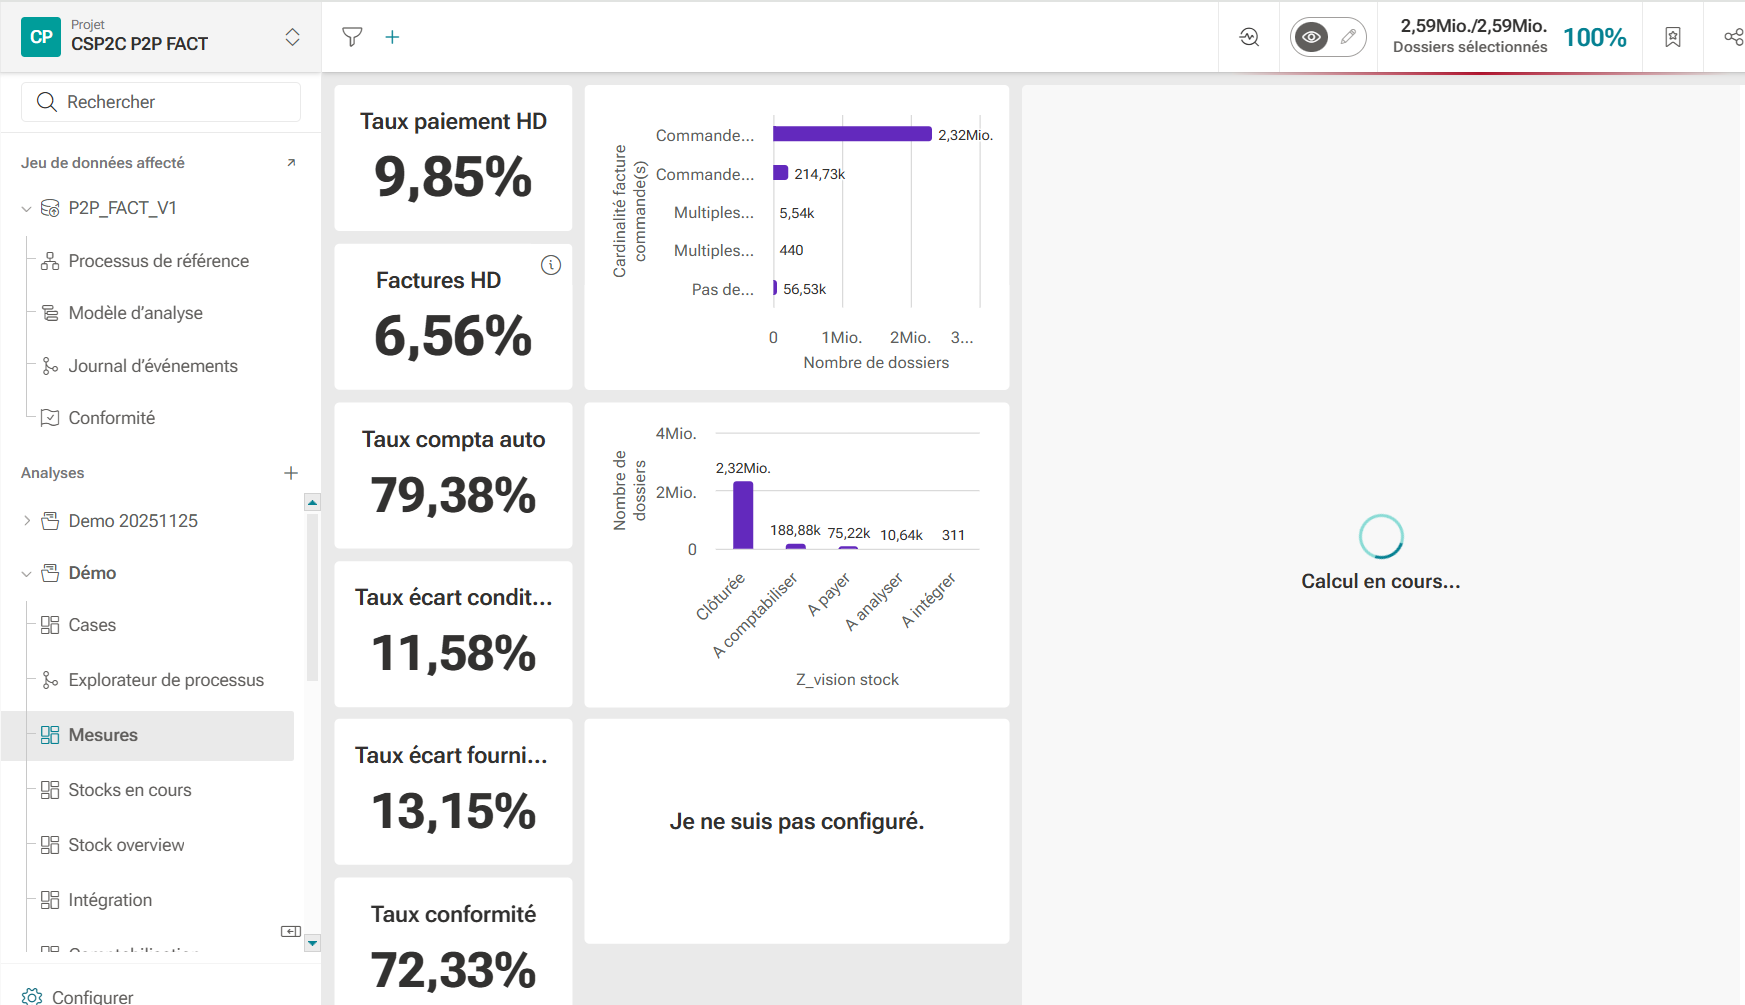
Task: Open the process monitoring icon in top bar
Action: (1249, 37)
